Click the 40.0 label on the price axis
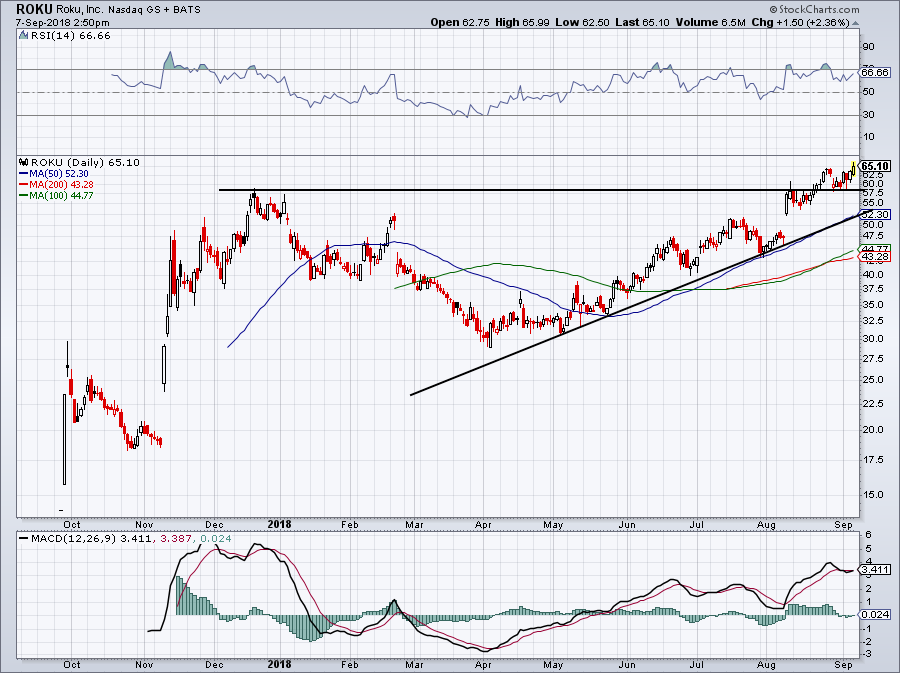Image resolution: width=900 pixels, height=673 pixels. click(872, 275)
